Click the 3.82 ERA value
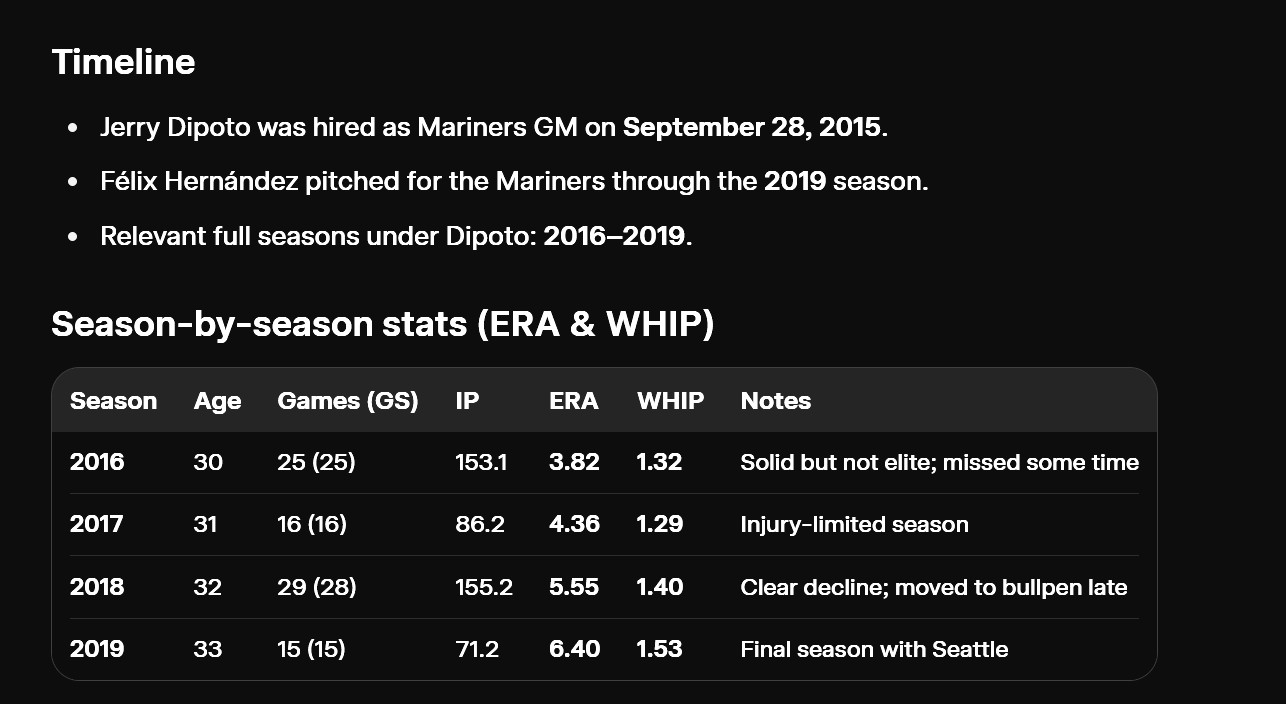Screen dimensions: 1286x704 coord(574,462)
